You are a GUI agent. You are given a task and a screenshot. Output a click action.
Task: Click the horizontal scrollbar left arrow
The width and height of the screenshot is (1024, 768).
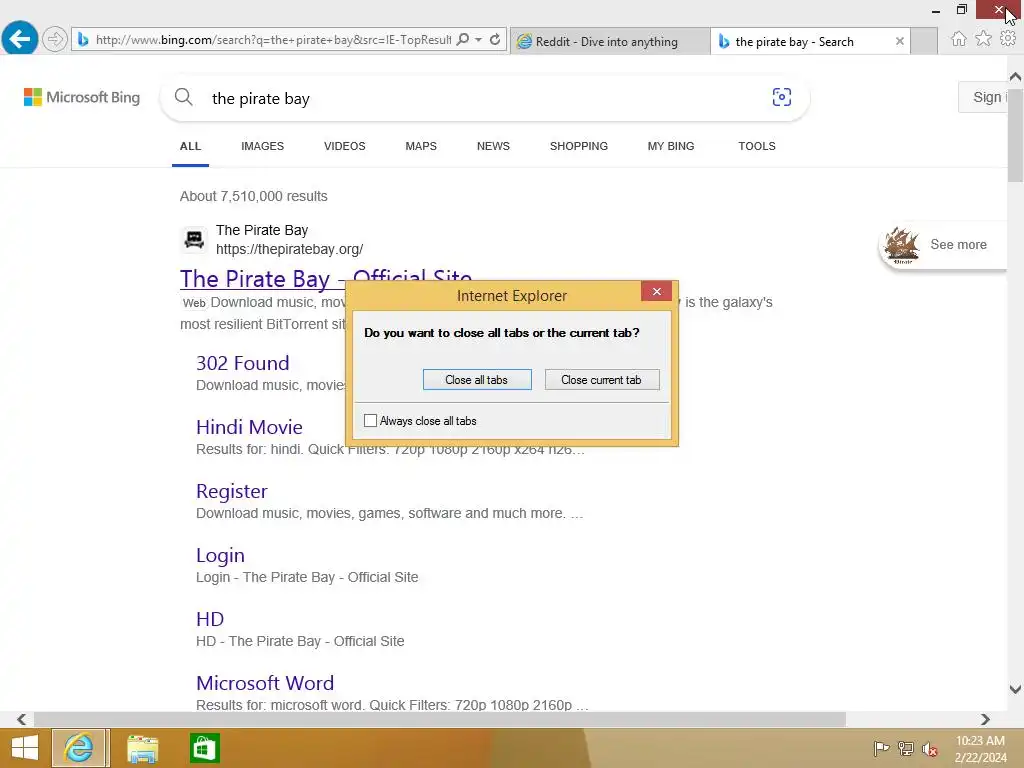(x=22, y=719)
